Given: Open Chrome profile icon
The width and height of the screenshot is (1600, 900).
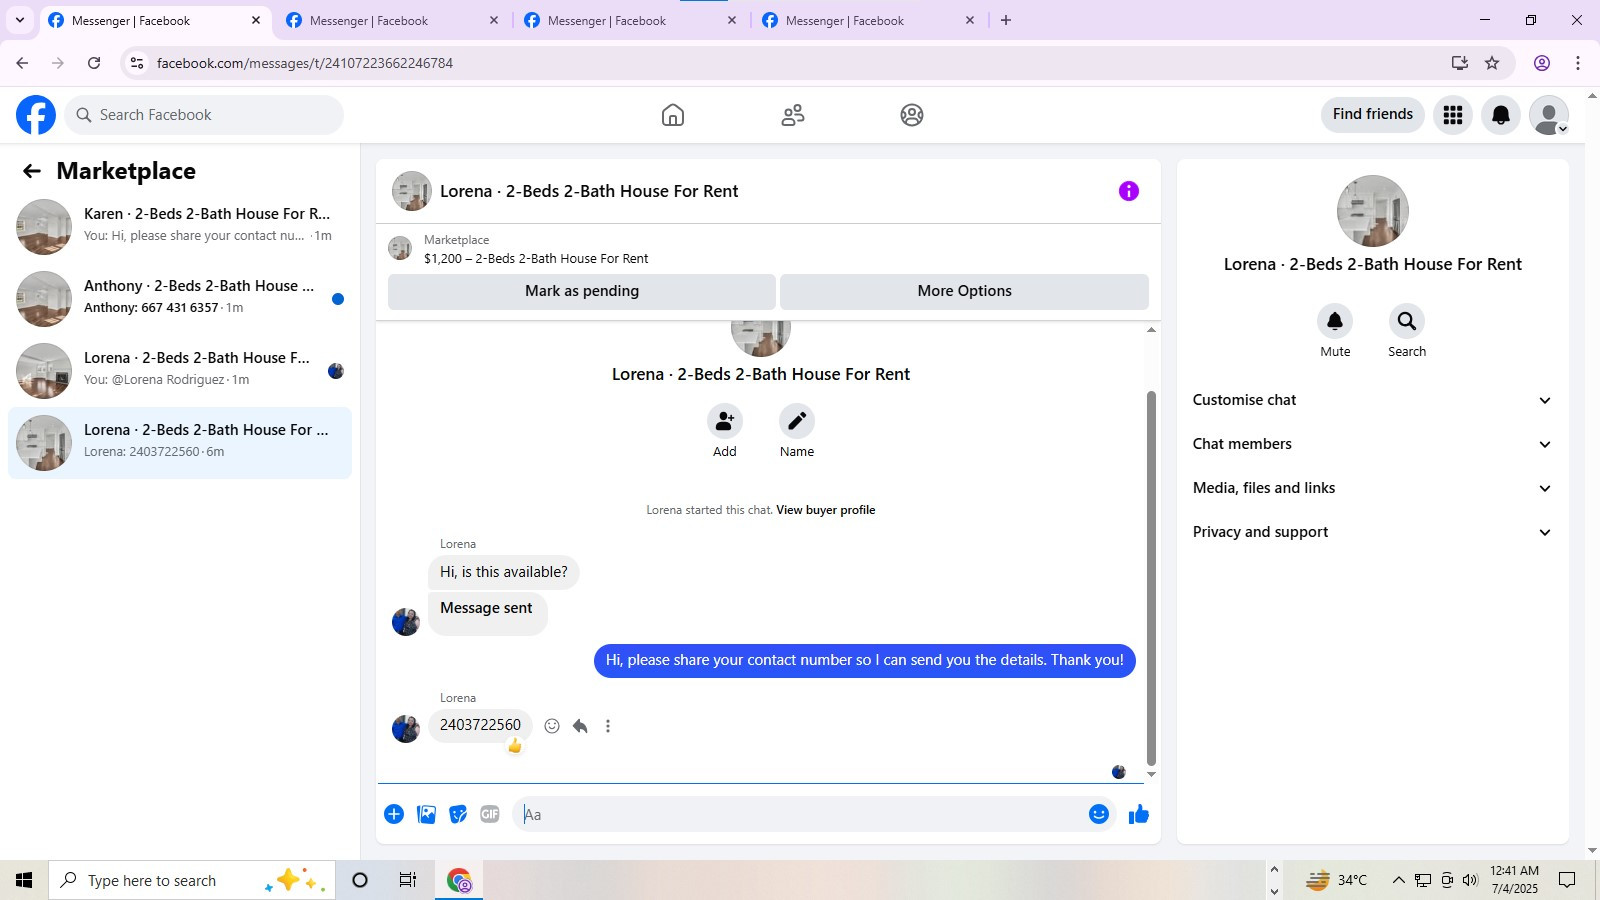Looking at the screenshot, I should point(1542,63).
